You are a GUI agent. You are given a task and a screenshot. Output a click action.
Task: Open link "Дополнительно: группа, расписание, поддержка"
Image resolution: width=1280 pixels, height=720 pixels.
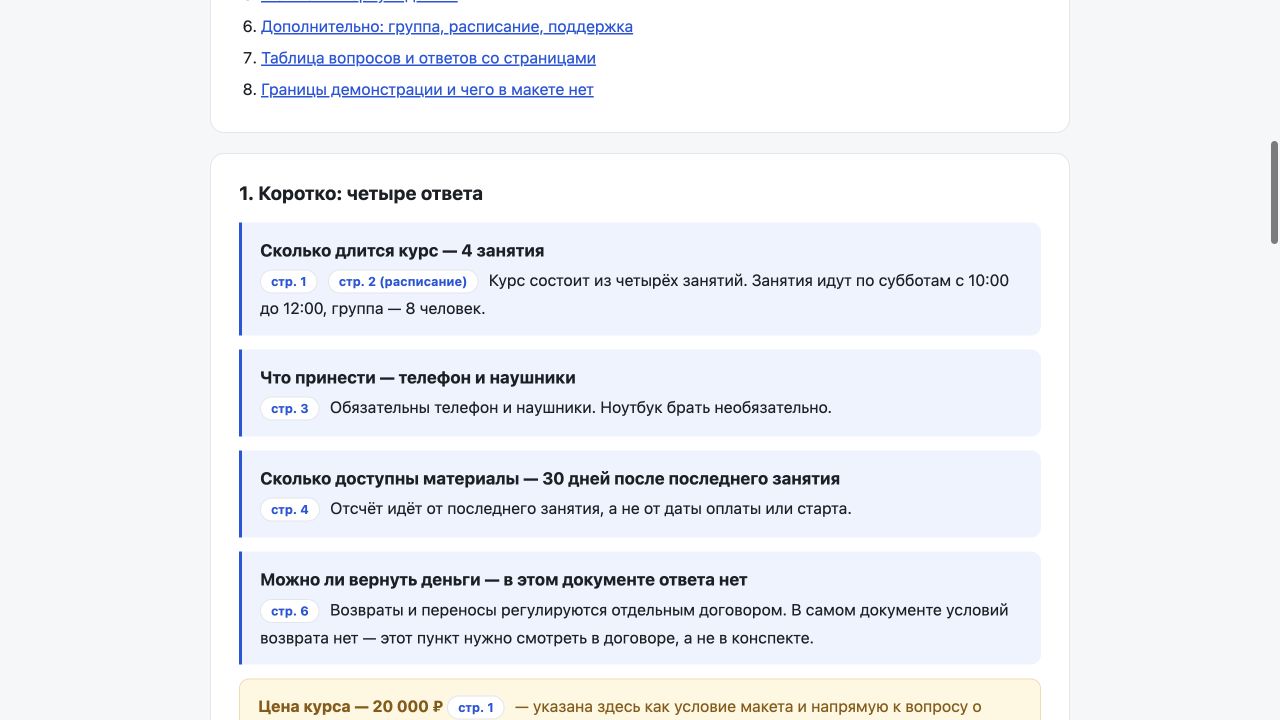click(x=447, y=27)
